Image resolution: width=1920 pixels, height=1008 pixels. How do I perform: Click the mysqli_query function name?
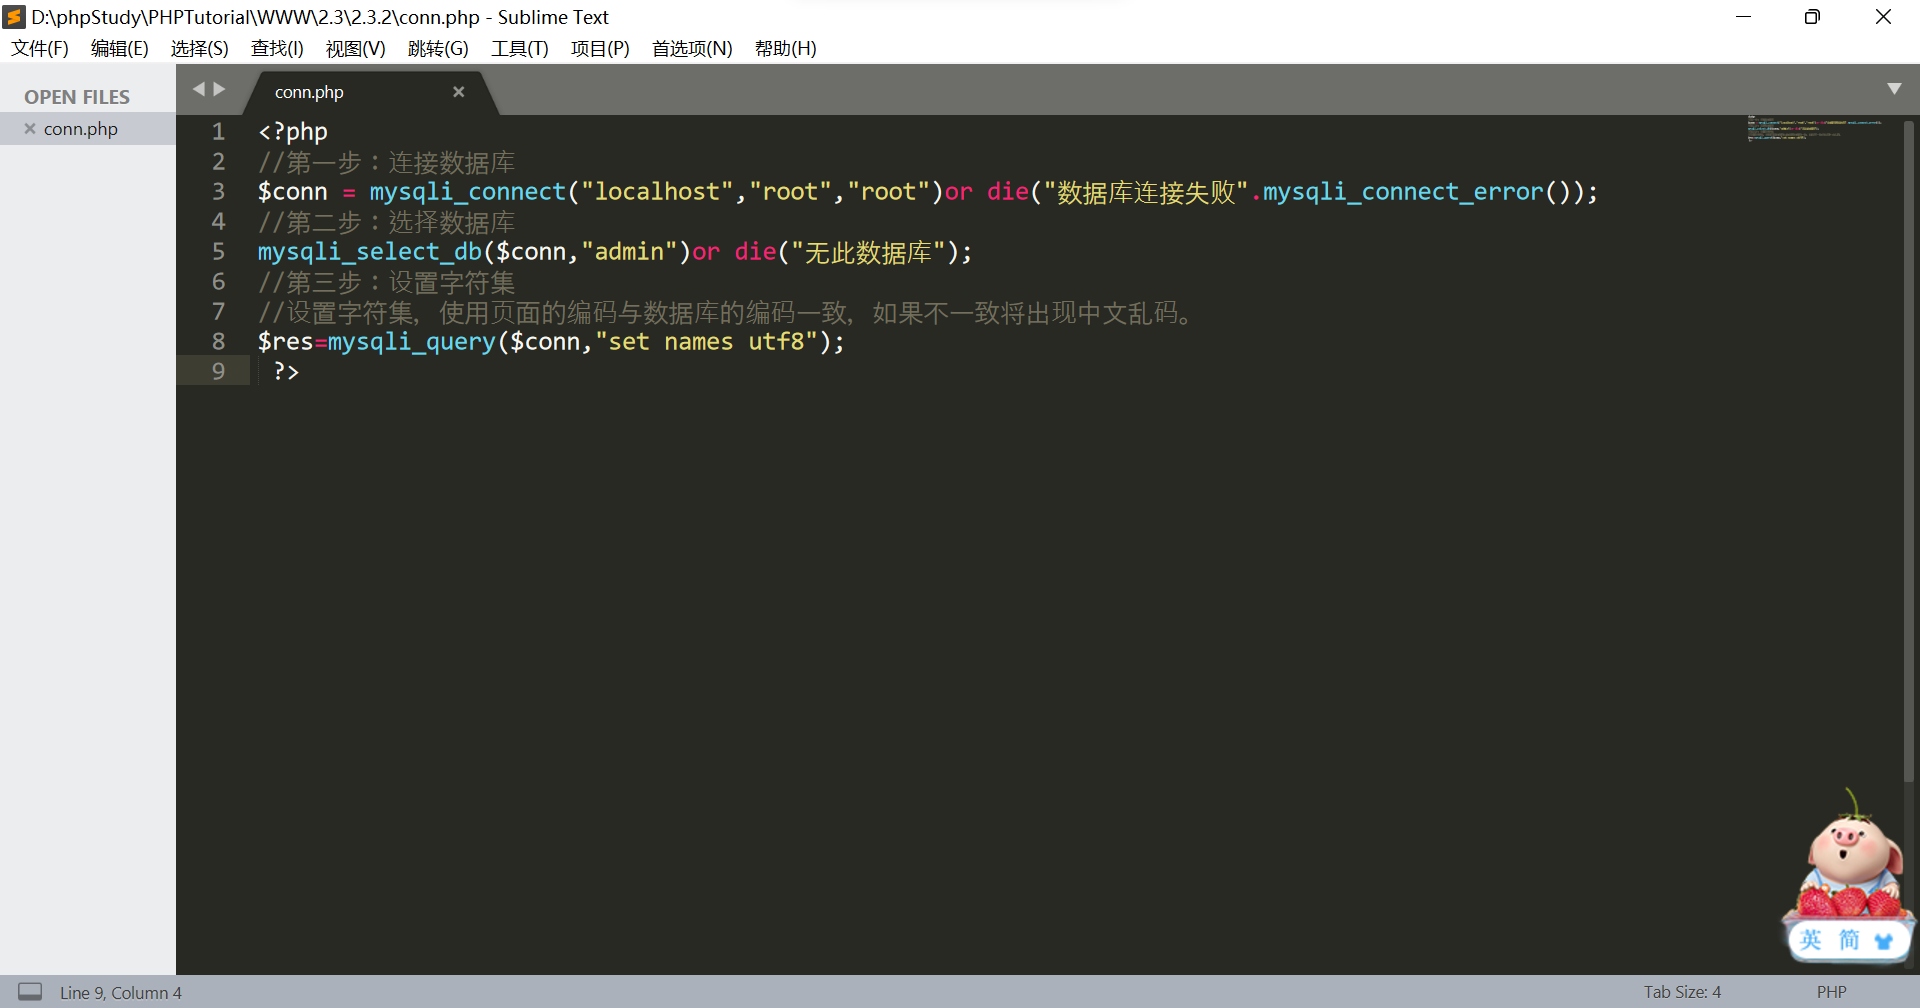click(412, 341)
